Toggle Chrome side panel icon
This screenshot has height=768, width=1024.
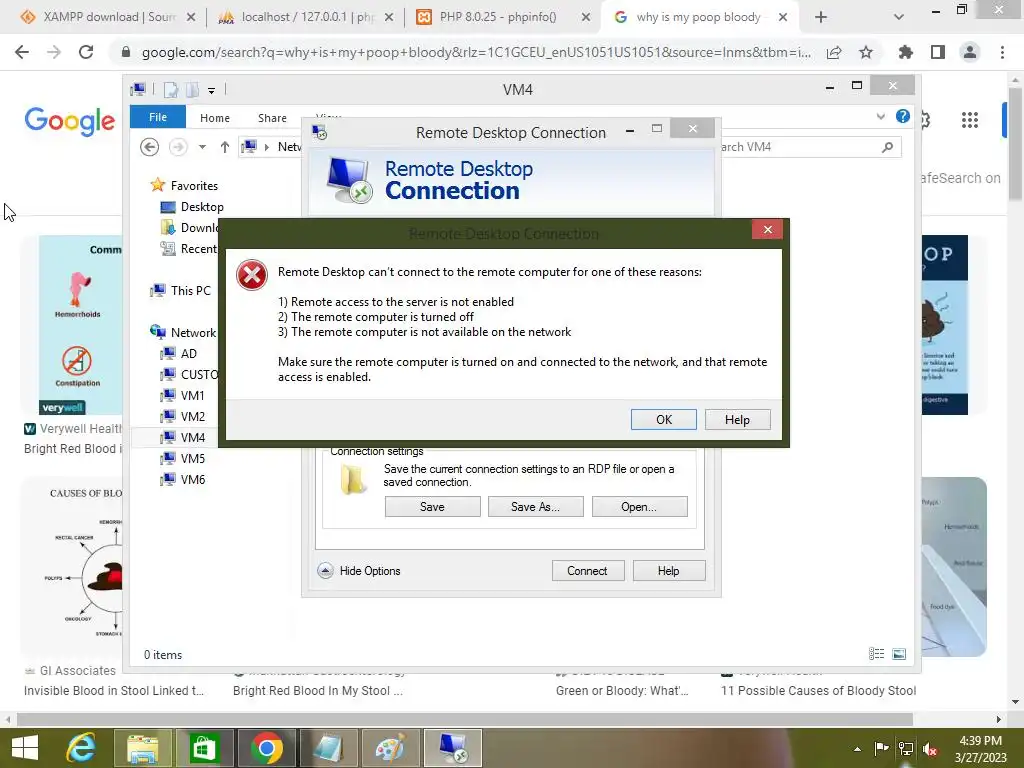[938, 52]
